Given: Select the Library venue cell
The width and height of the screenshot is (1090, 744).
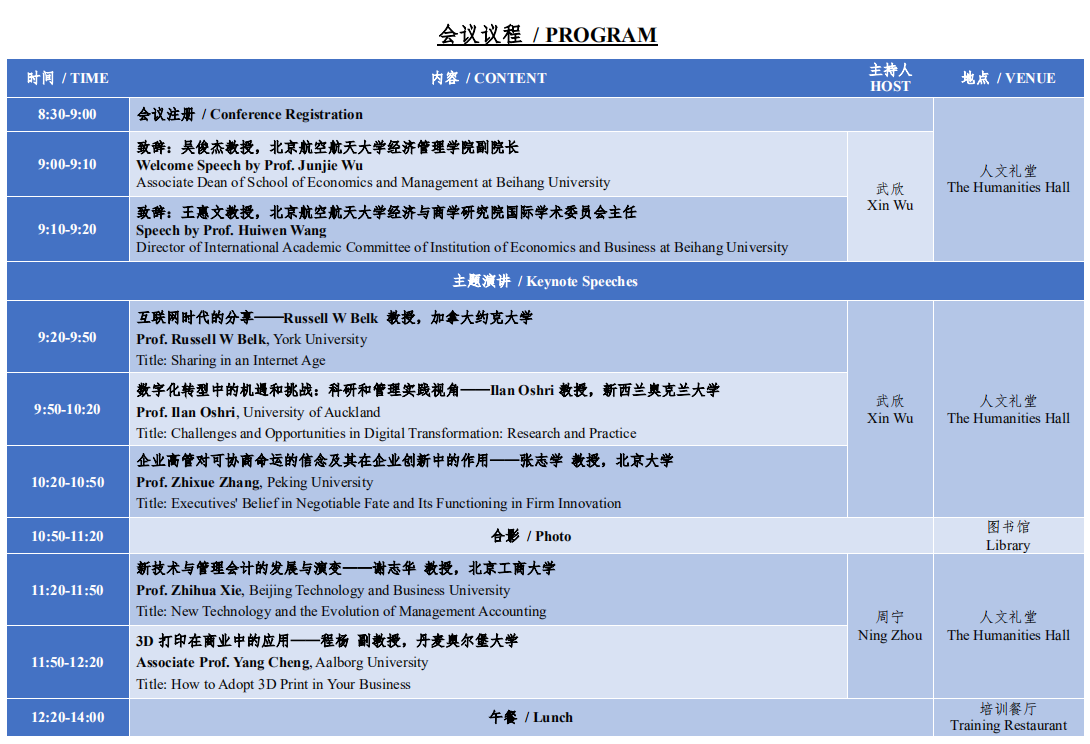Looking at the screenshot, I should pos(1008,536).
